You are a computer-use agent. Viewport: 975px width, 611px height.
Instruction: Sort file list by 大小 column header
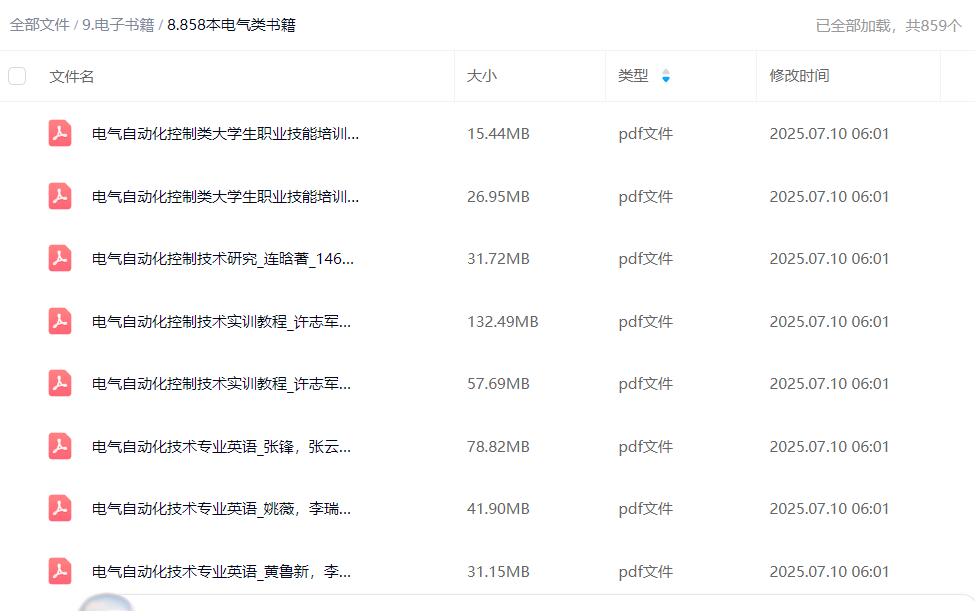(481, 76)
